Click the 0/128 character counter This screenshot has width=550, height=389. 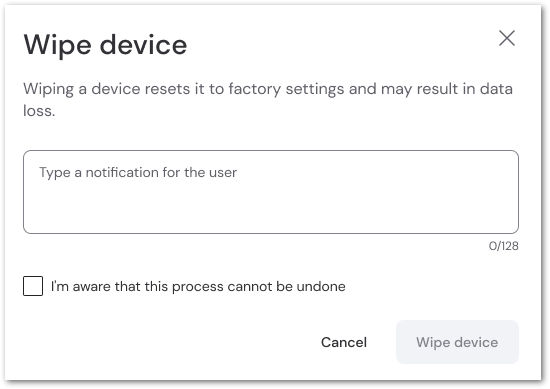point(503,246)
